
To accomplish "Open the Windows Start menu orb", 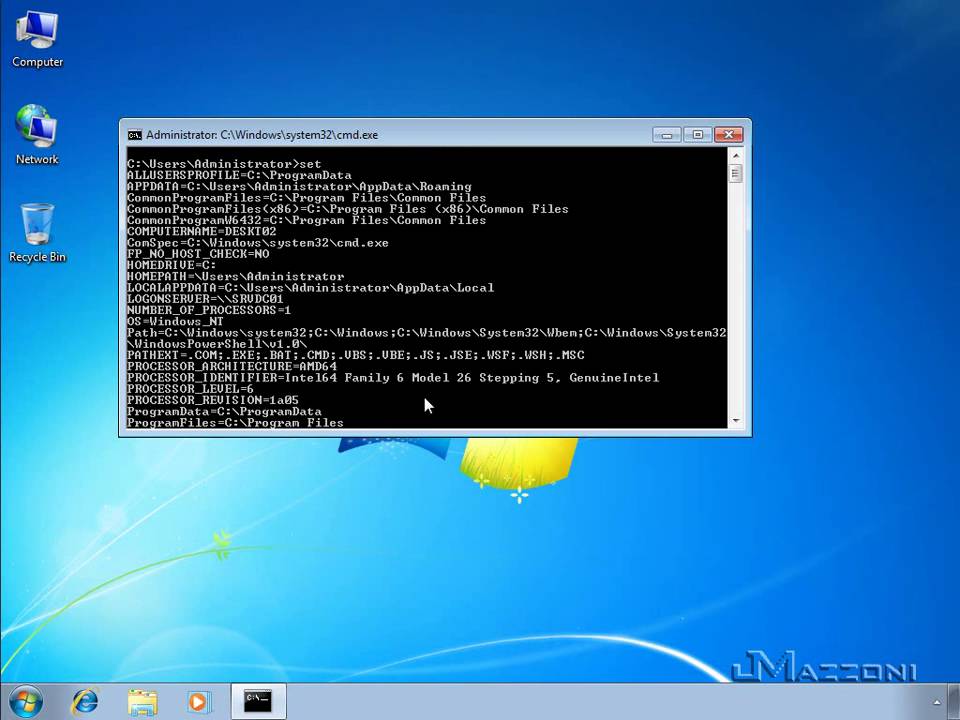I will coord(26,702).
